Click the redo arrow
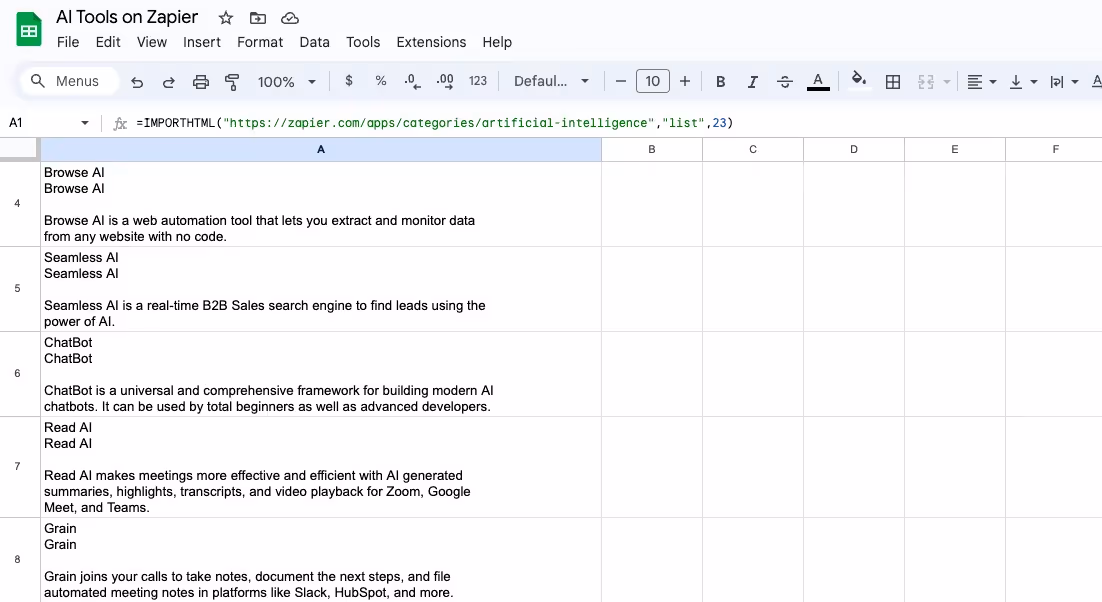This screenshot has height=602, width=1102. (x=169, y=82)
